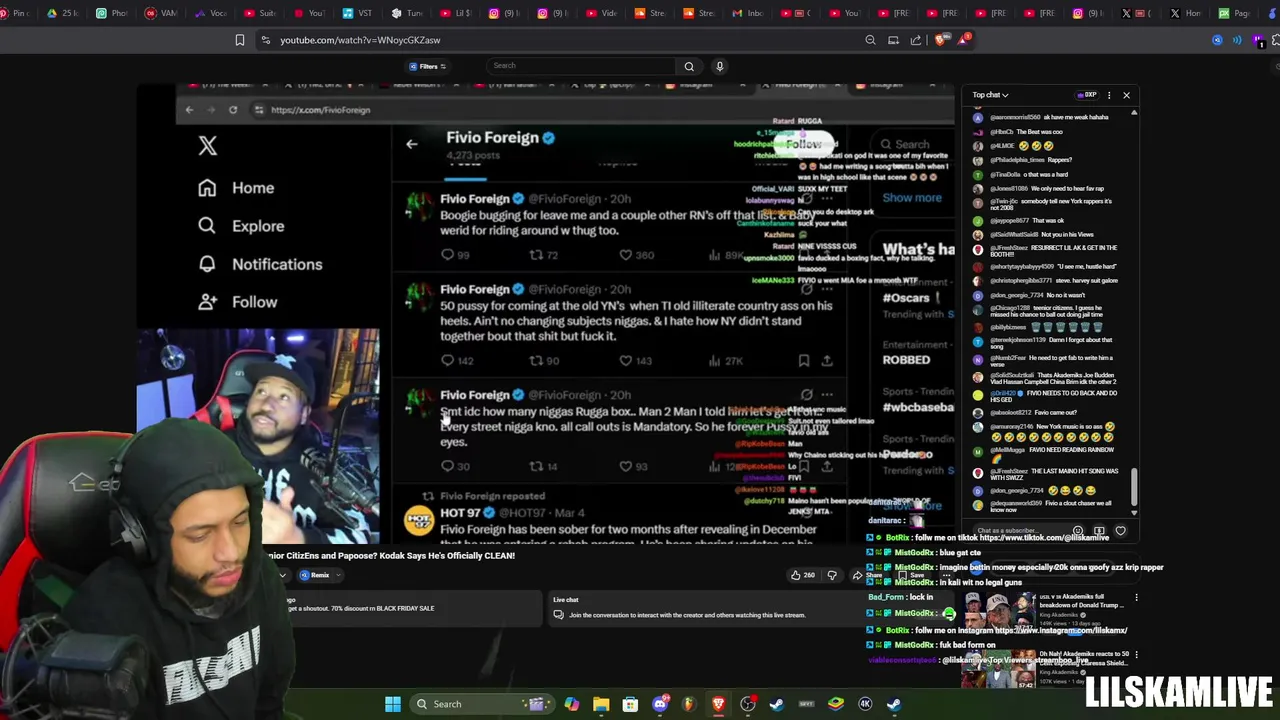Select the youtube.com address bar URL
Image resolution: width=1280 pixels, height=720 pixels.
coord(360,40)
